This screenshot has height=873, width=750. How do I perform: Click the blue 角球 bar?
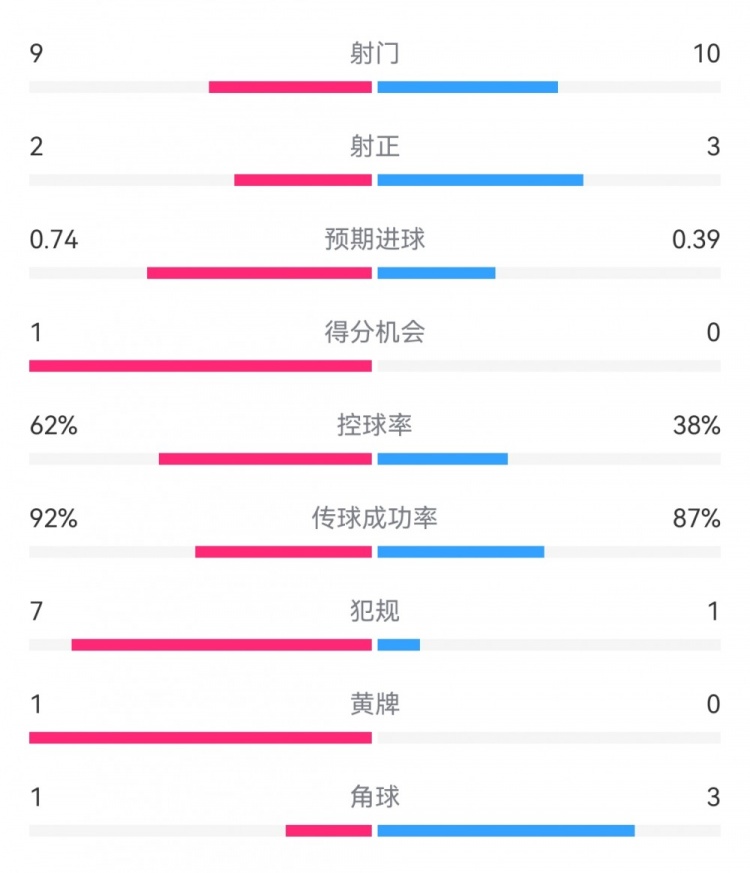(x=506, y=831)
